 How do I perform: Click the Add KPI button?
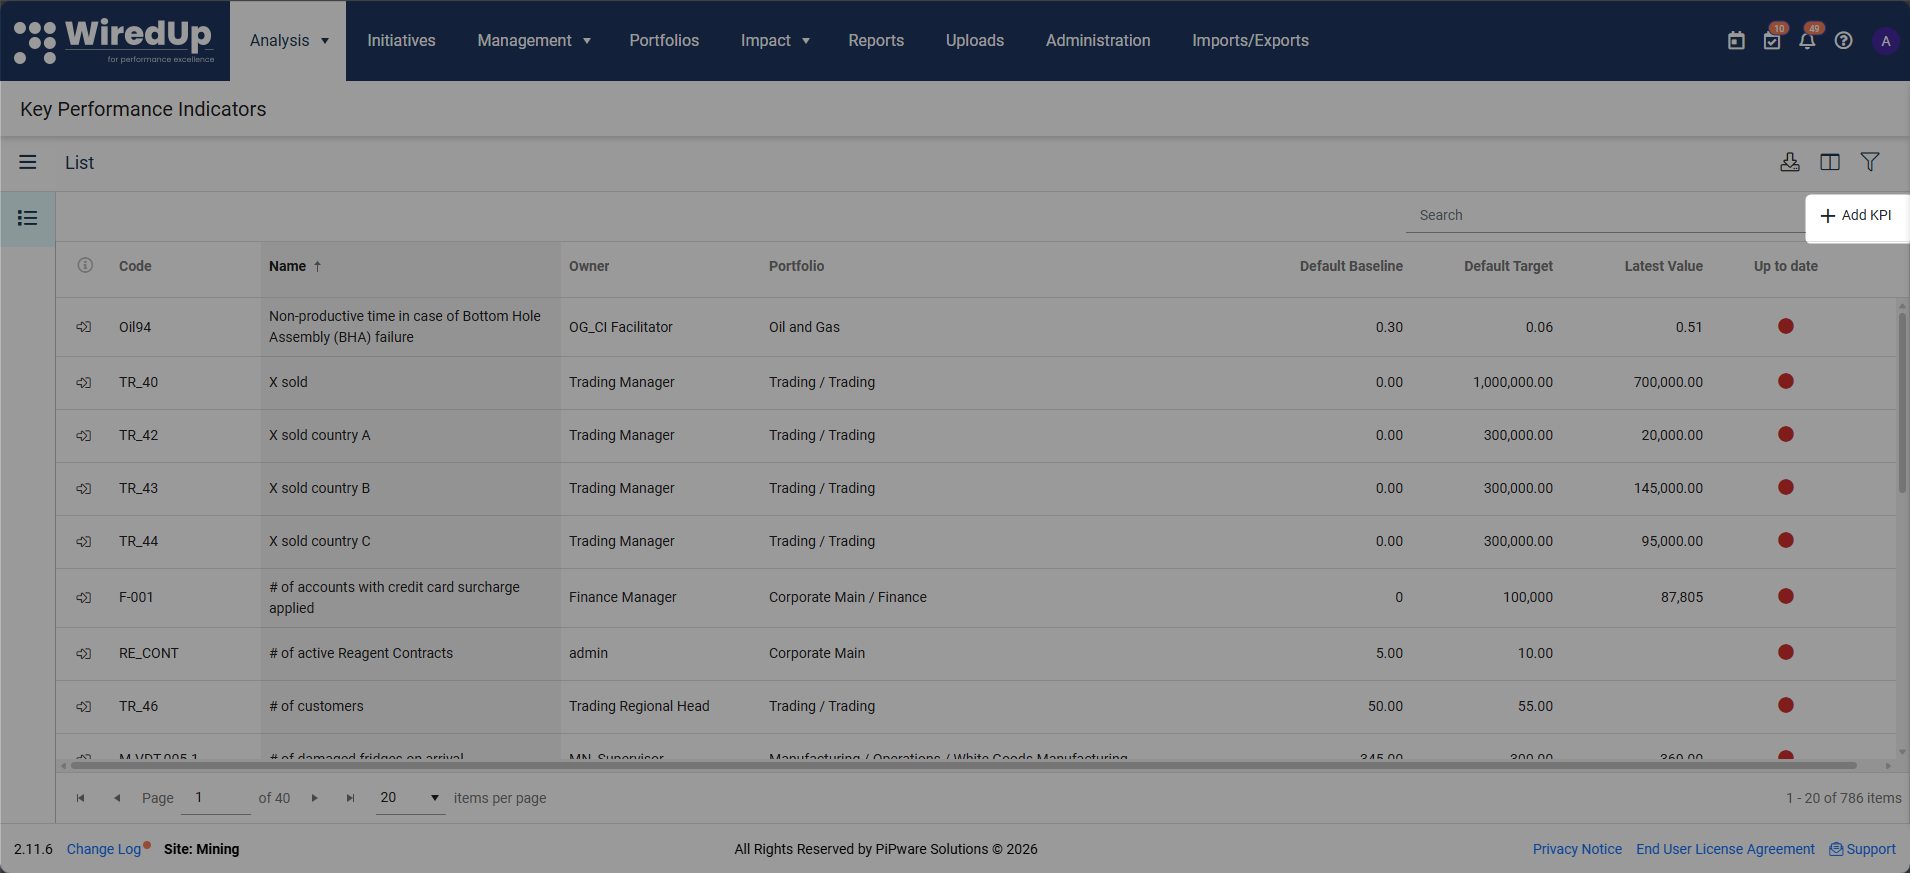(x=1857, y=216)
